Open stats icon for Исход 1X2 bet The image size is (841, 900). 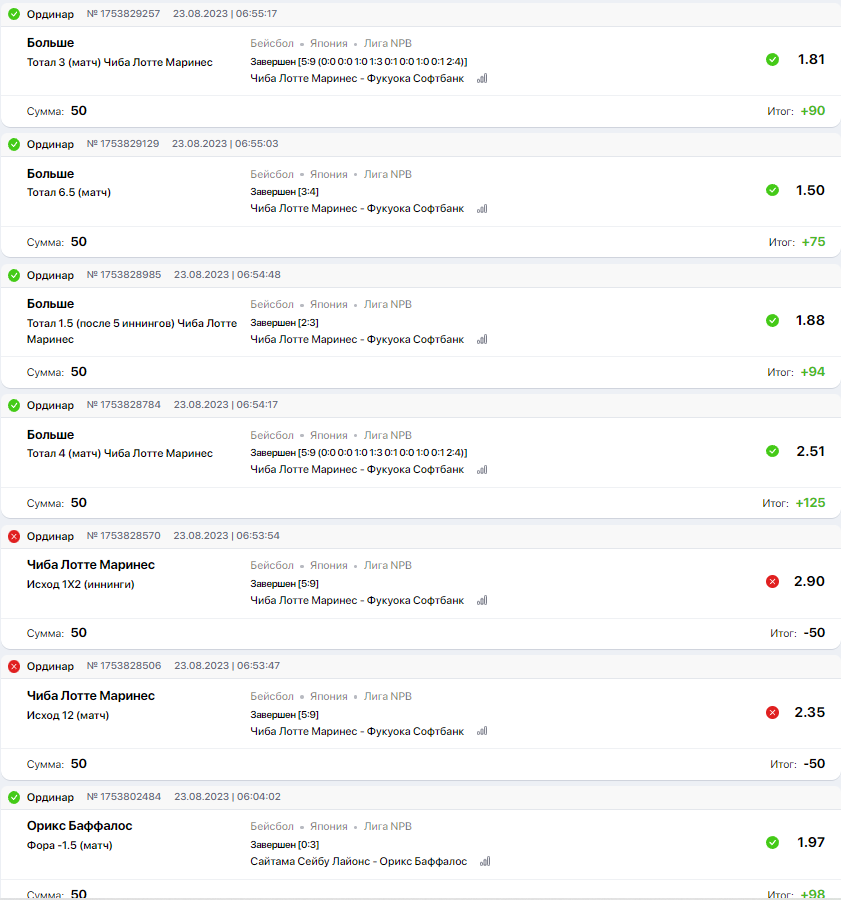[x=482, y=601]
